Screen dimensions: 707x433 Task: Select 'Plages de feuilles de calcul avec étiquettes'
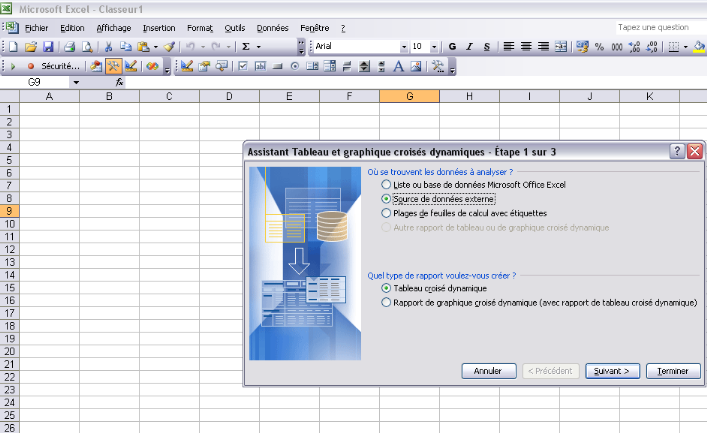tap(387, 213)
